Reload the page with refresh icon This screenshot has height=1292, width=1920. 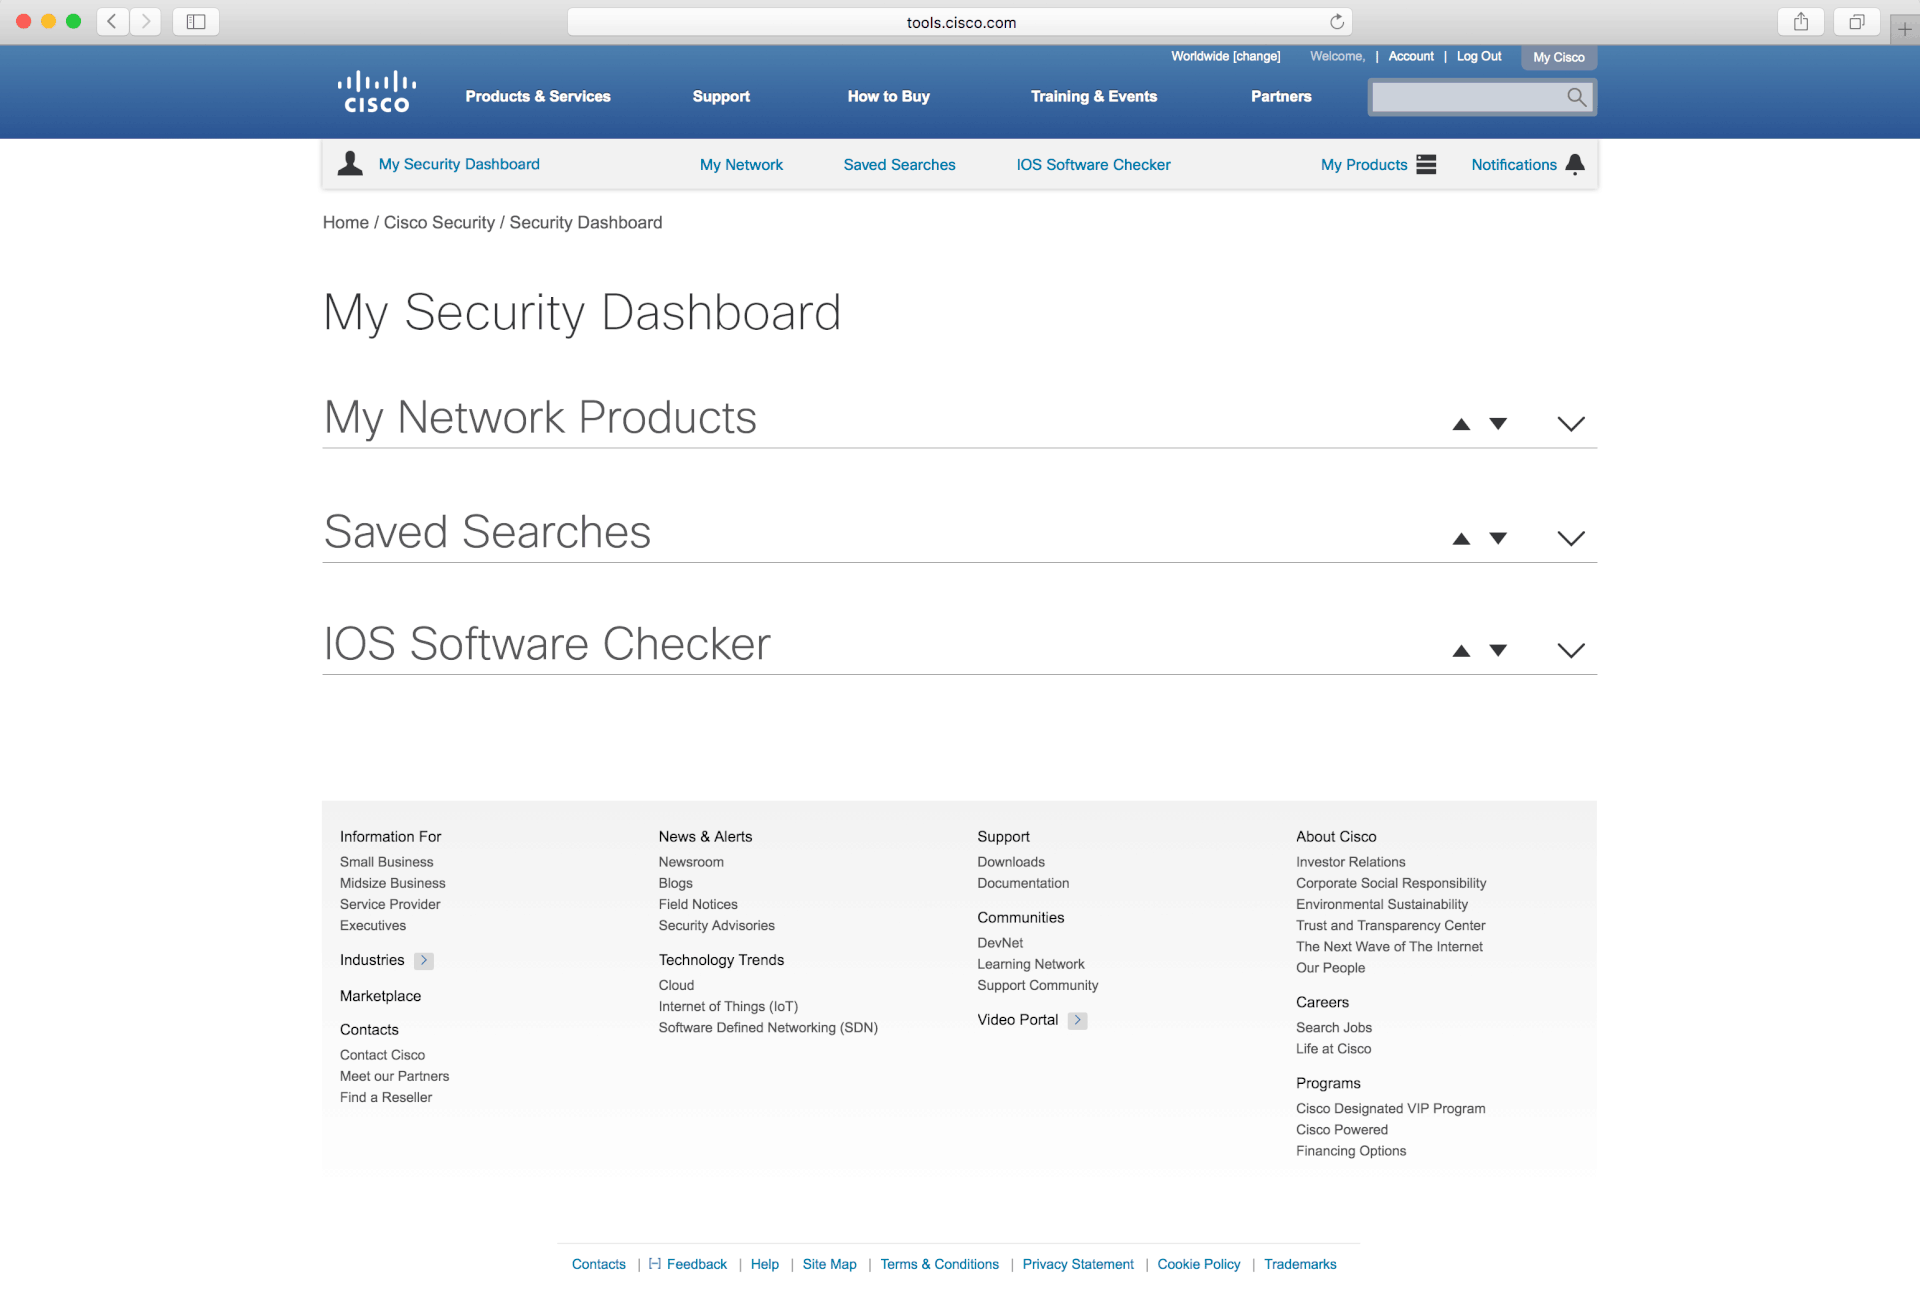click(1337, 22)
